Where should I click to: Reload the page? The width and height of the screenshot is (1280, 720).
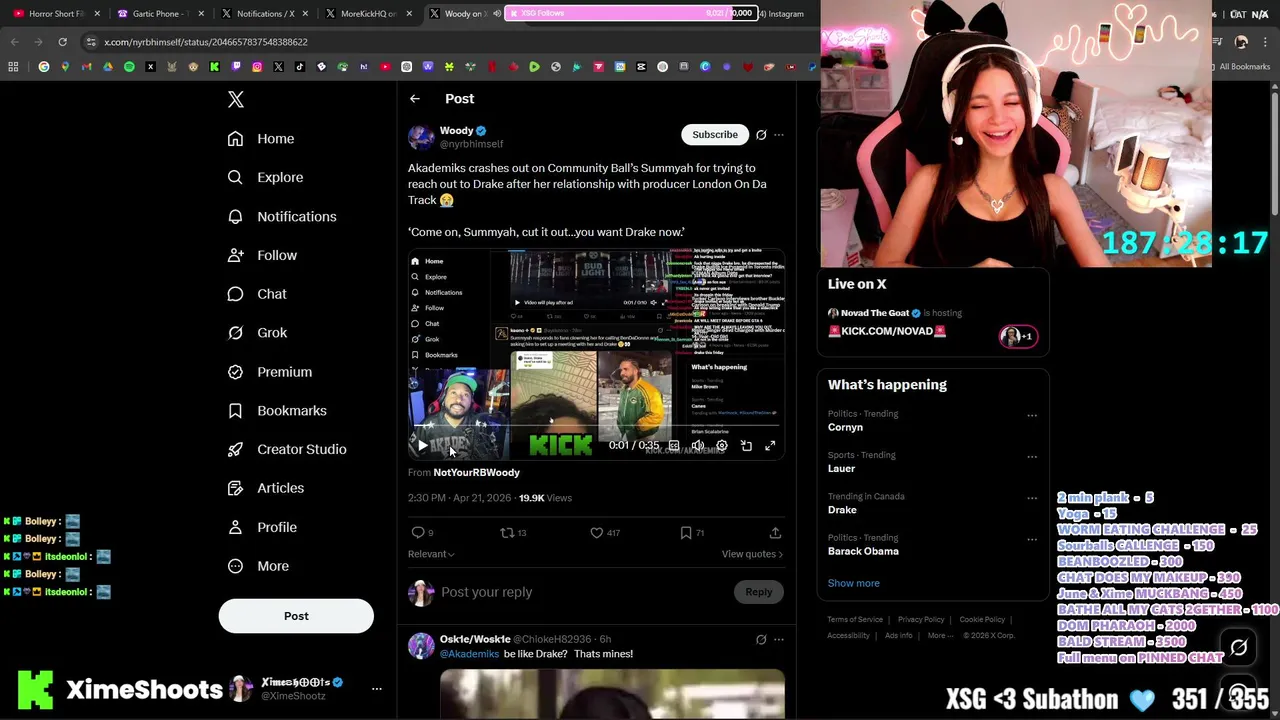(x=62, y=42)
